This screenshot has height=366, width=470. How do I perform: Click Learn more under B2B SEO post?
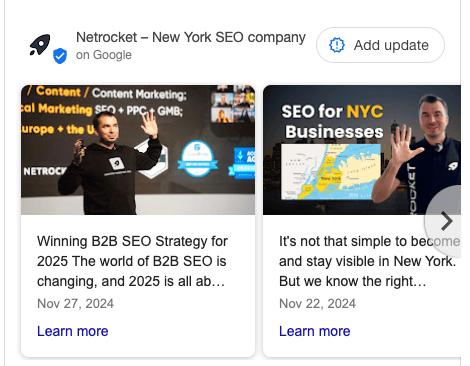pos(73,331)
